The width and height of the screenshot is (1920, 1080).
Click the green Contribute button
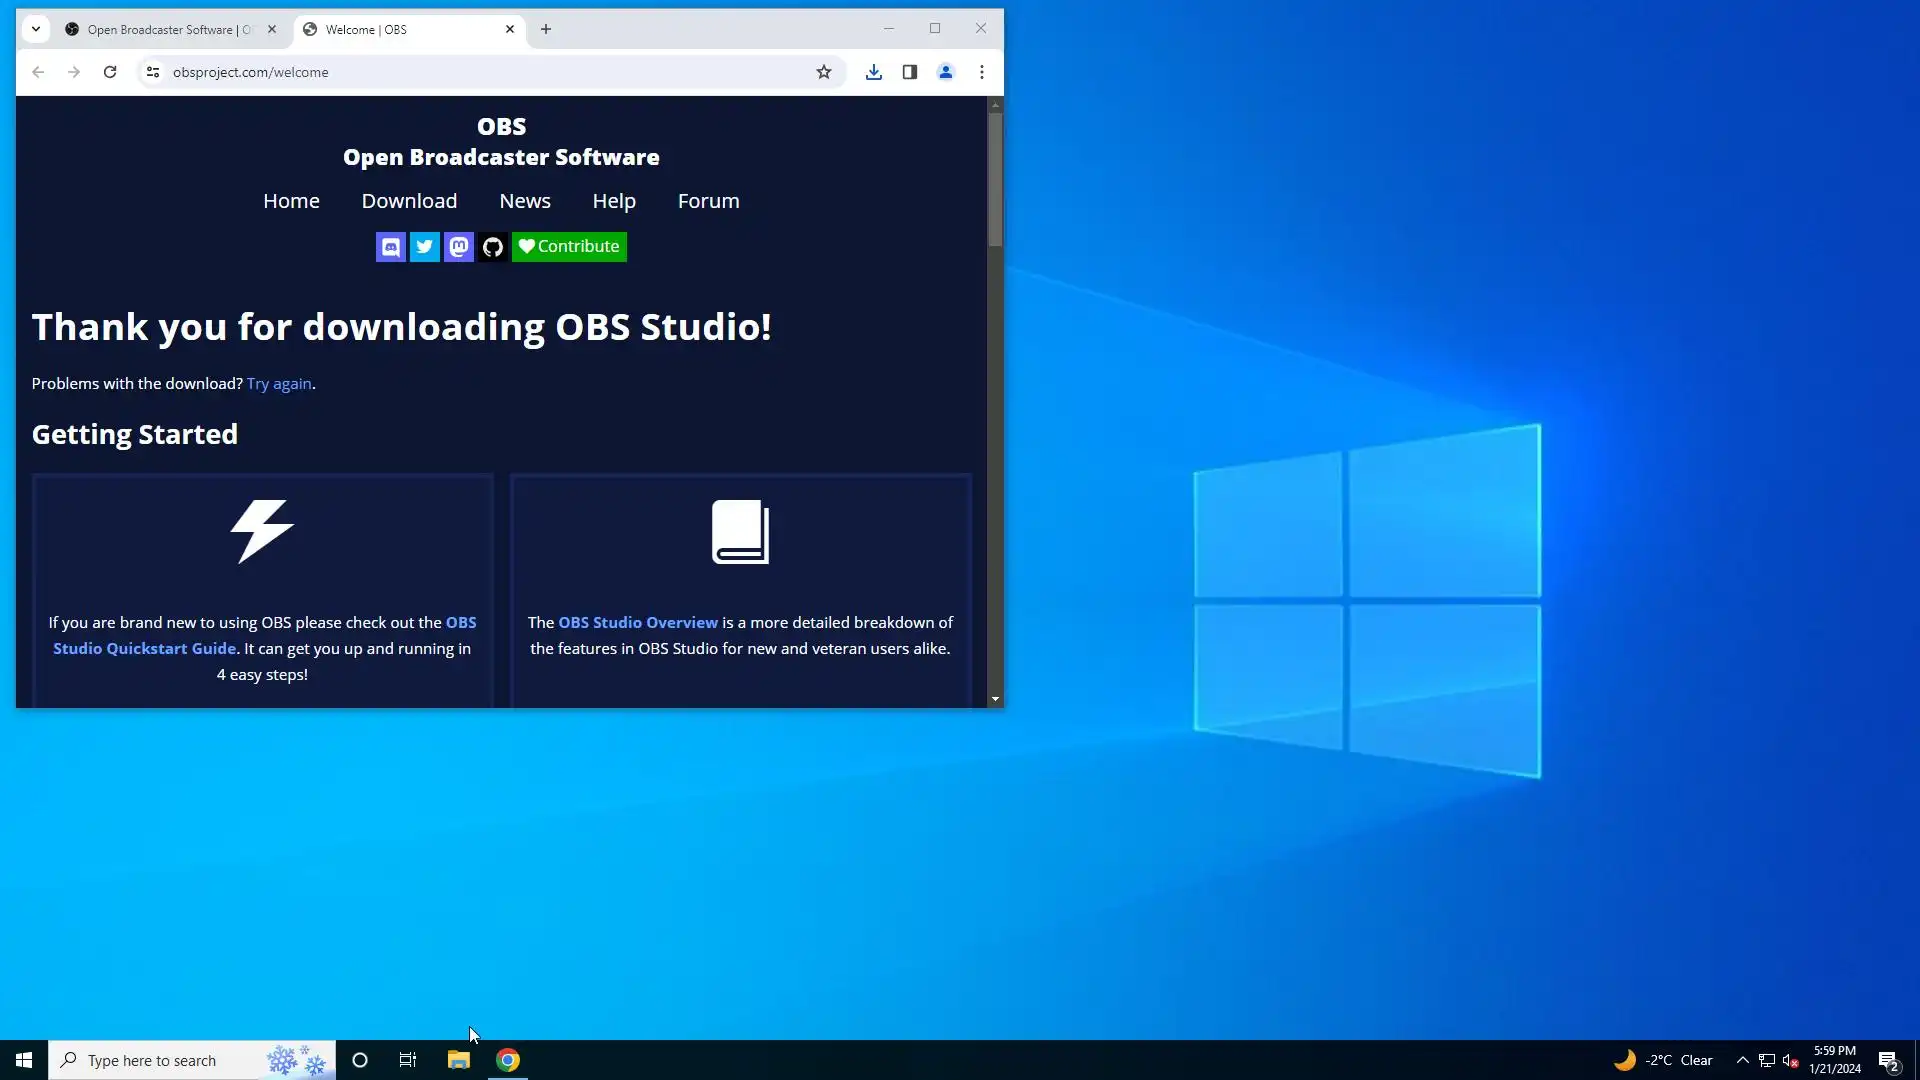(569, 247)
